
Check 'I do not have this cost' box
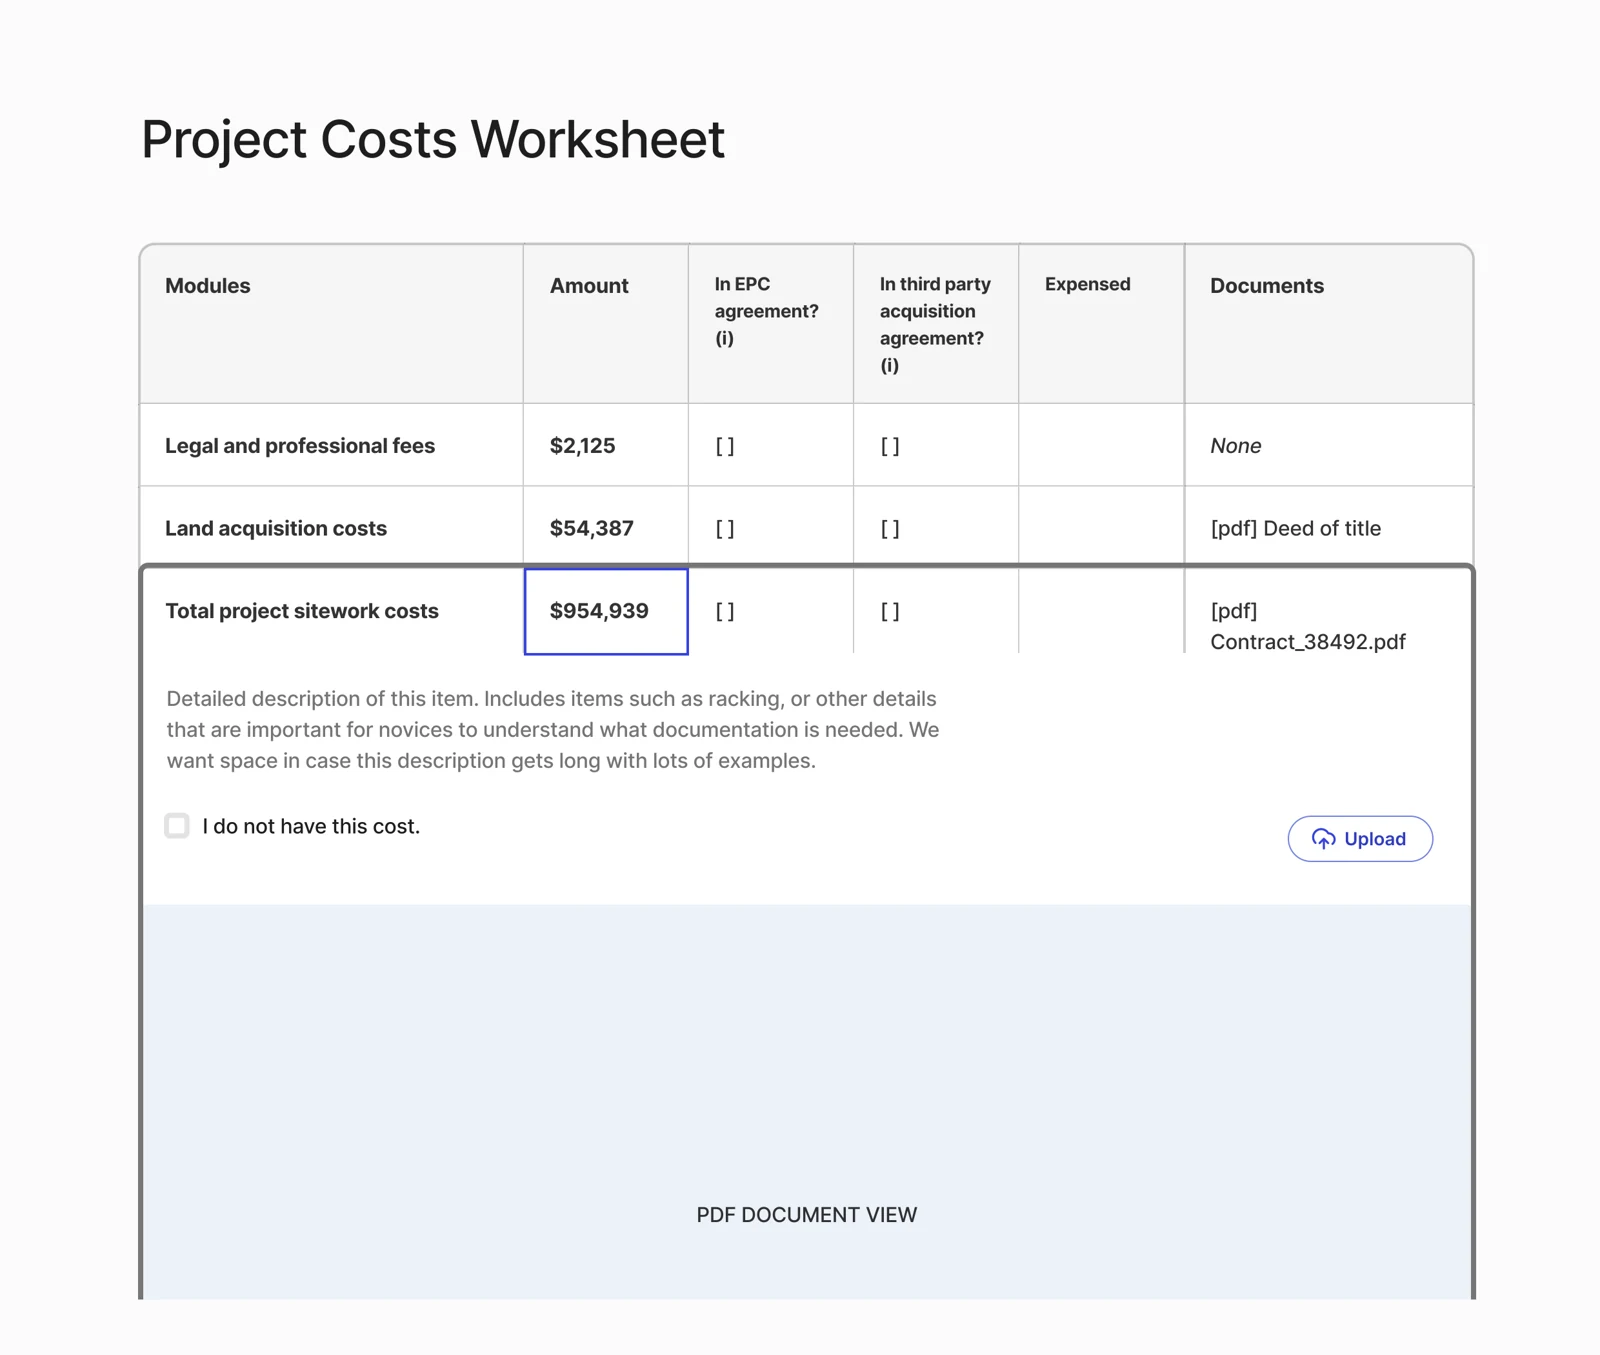click(x=177, y=826)
